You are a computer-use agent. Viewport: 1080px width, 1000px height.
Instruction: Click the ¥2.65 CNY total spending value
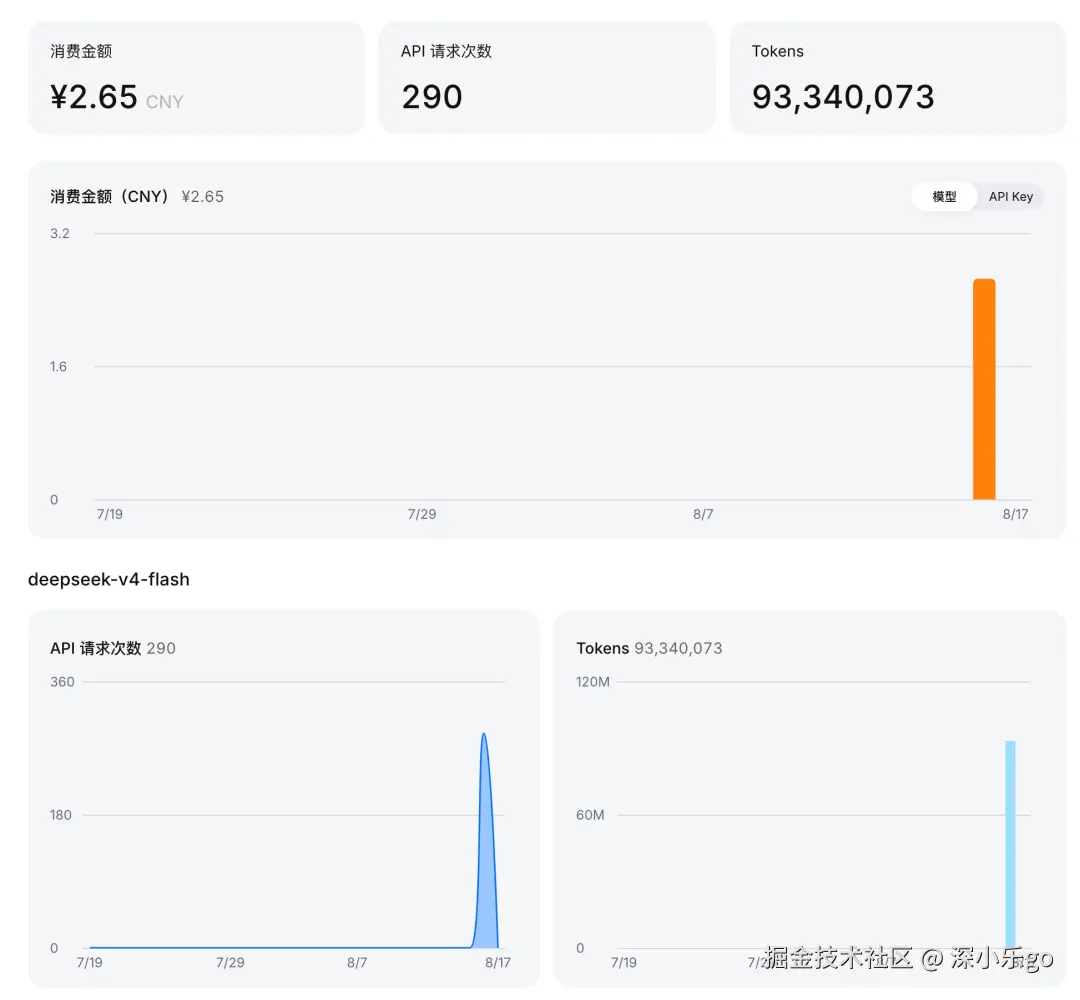(116, 97)
